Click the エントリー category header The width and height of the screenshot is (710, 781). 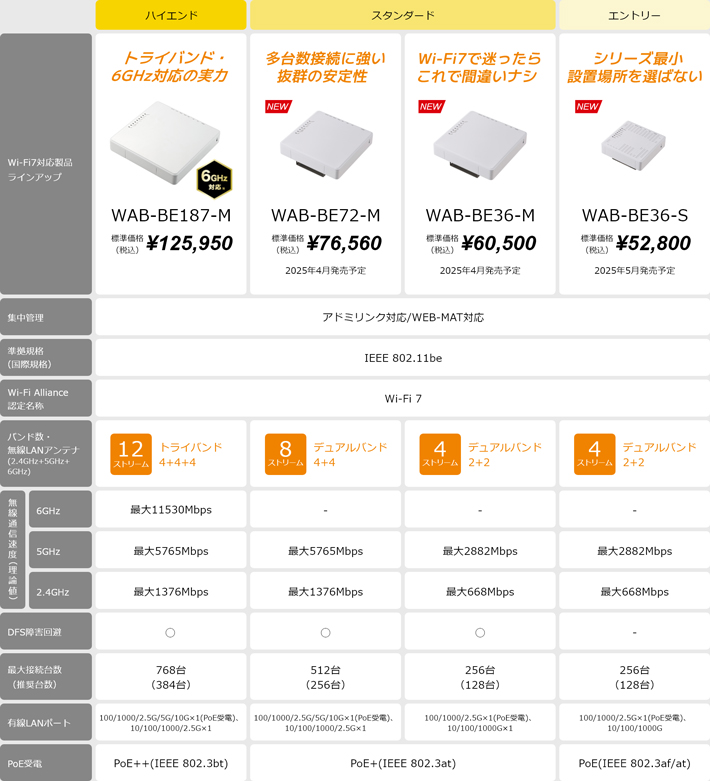pos(634,15)
